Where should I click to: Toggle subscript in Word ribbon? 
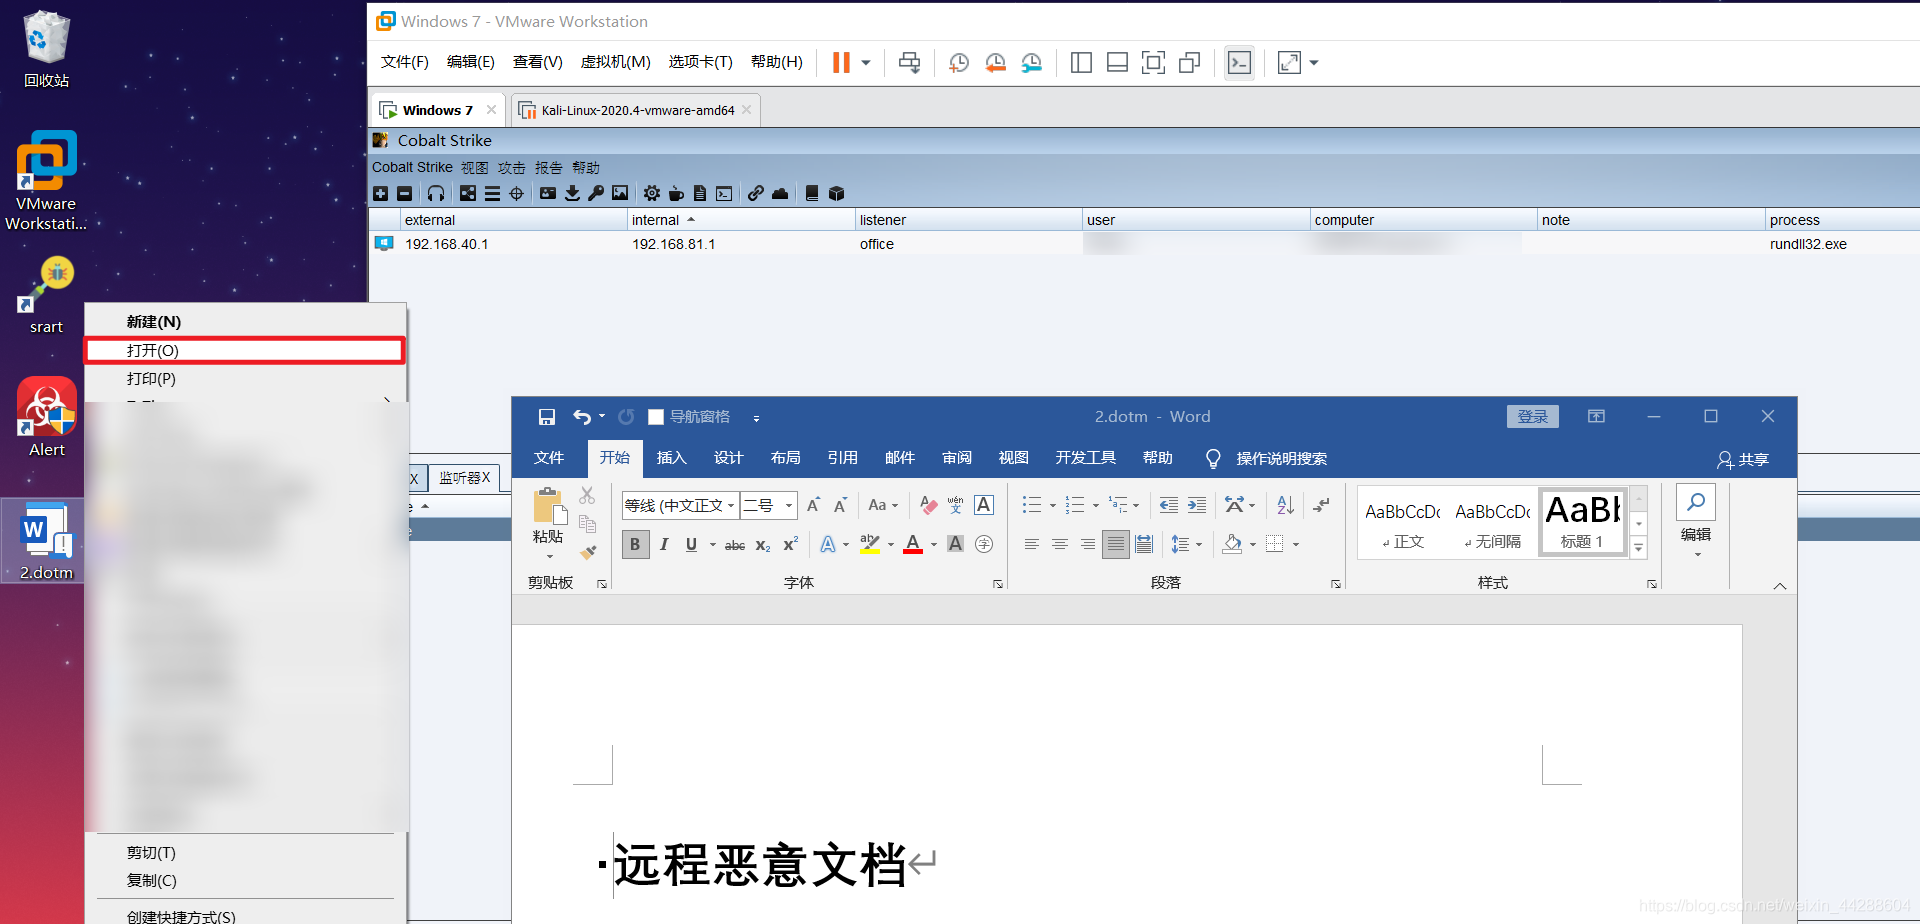(763, 545)
